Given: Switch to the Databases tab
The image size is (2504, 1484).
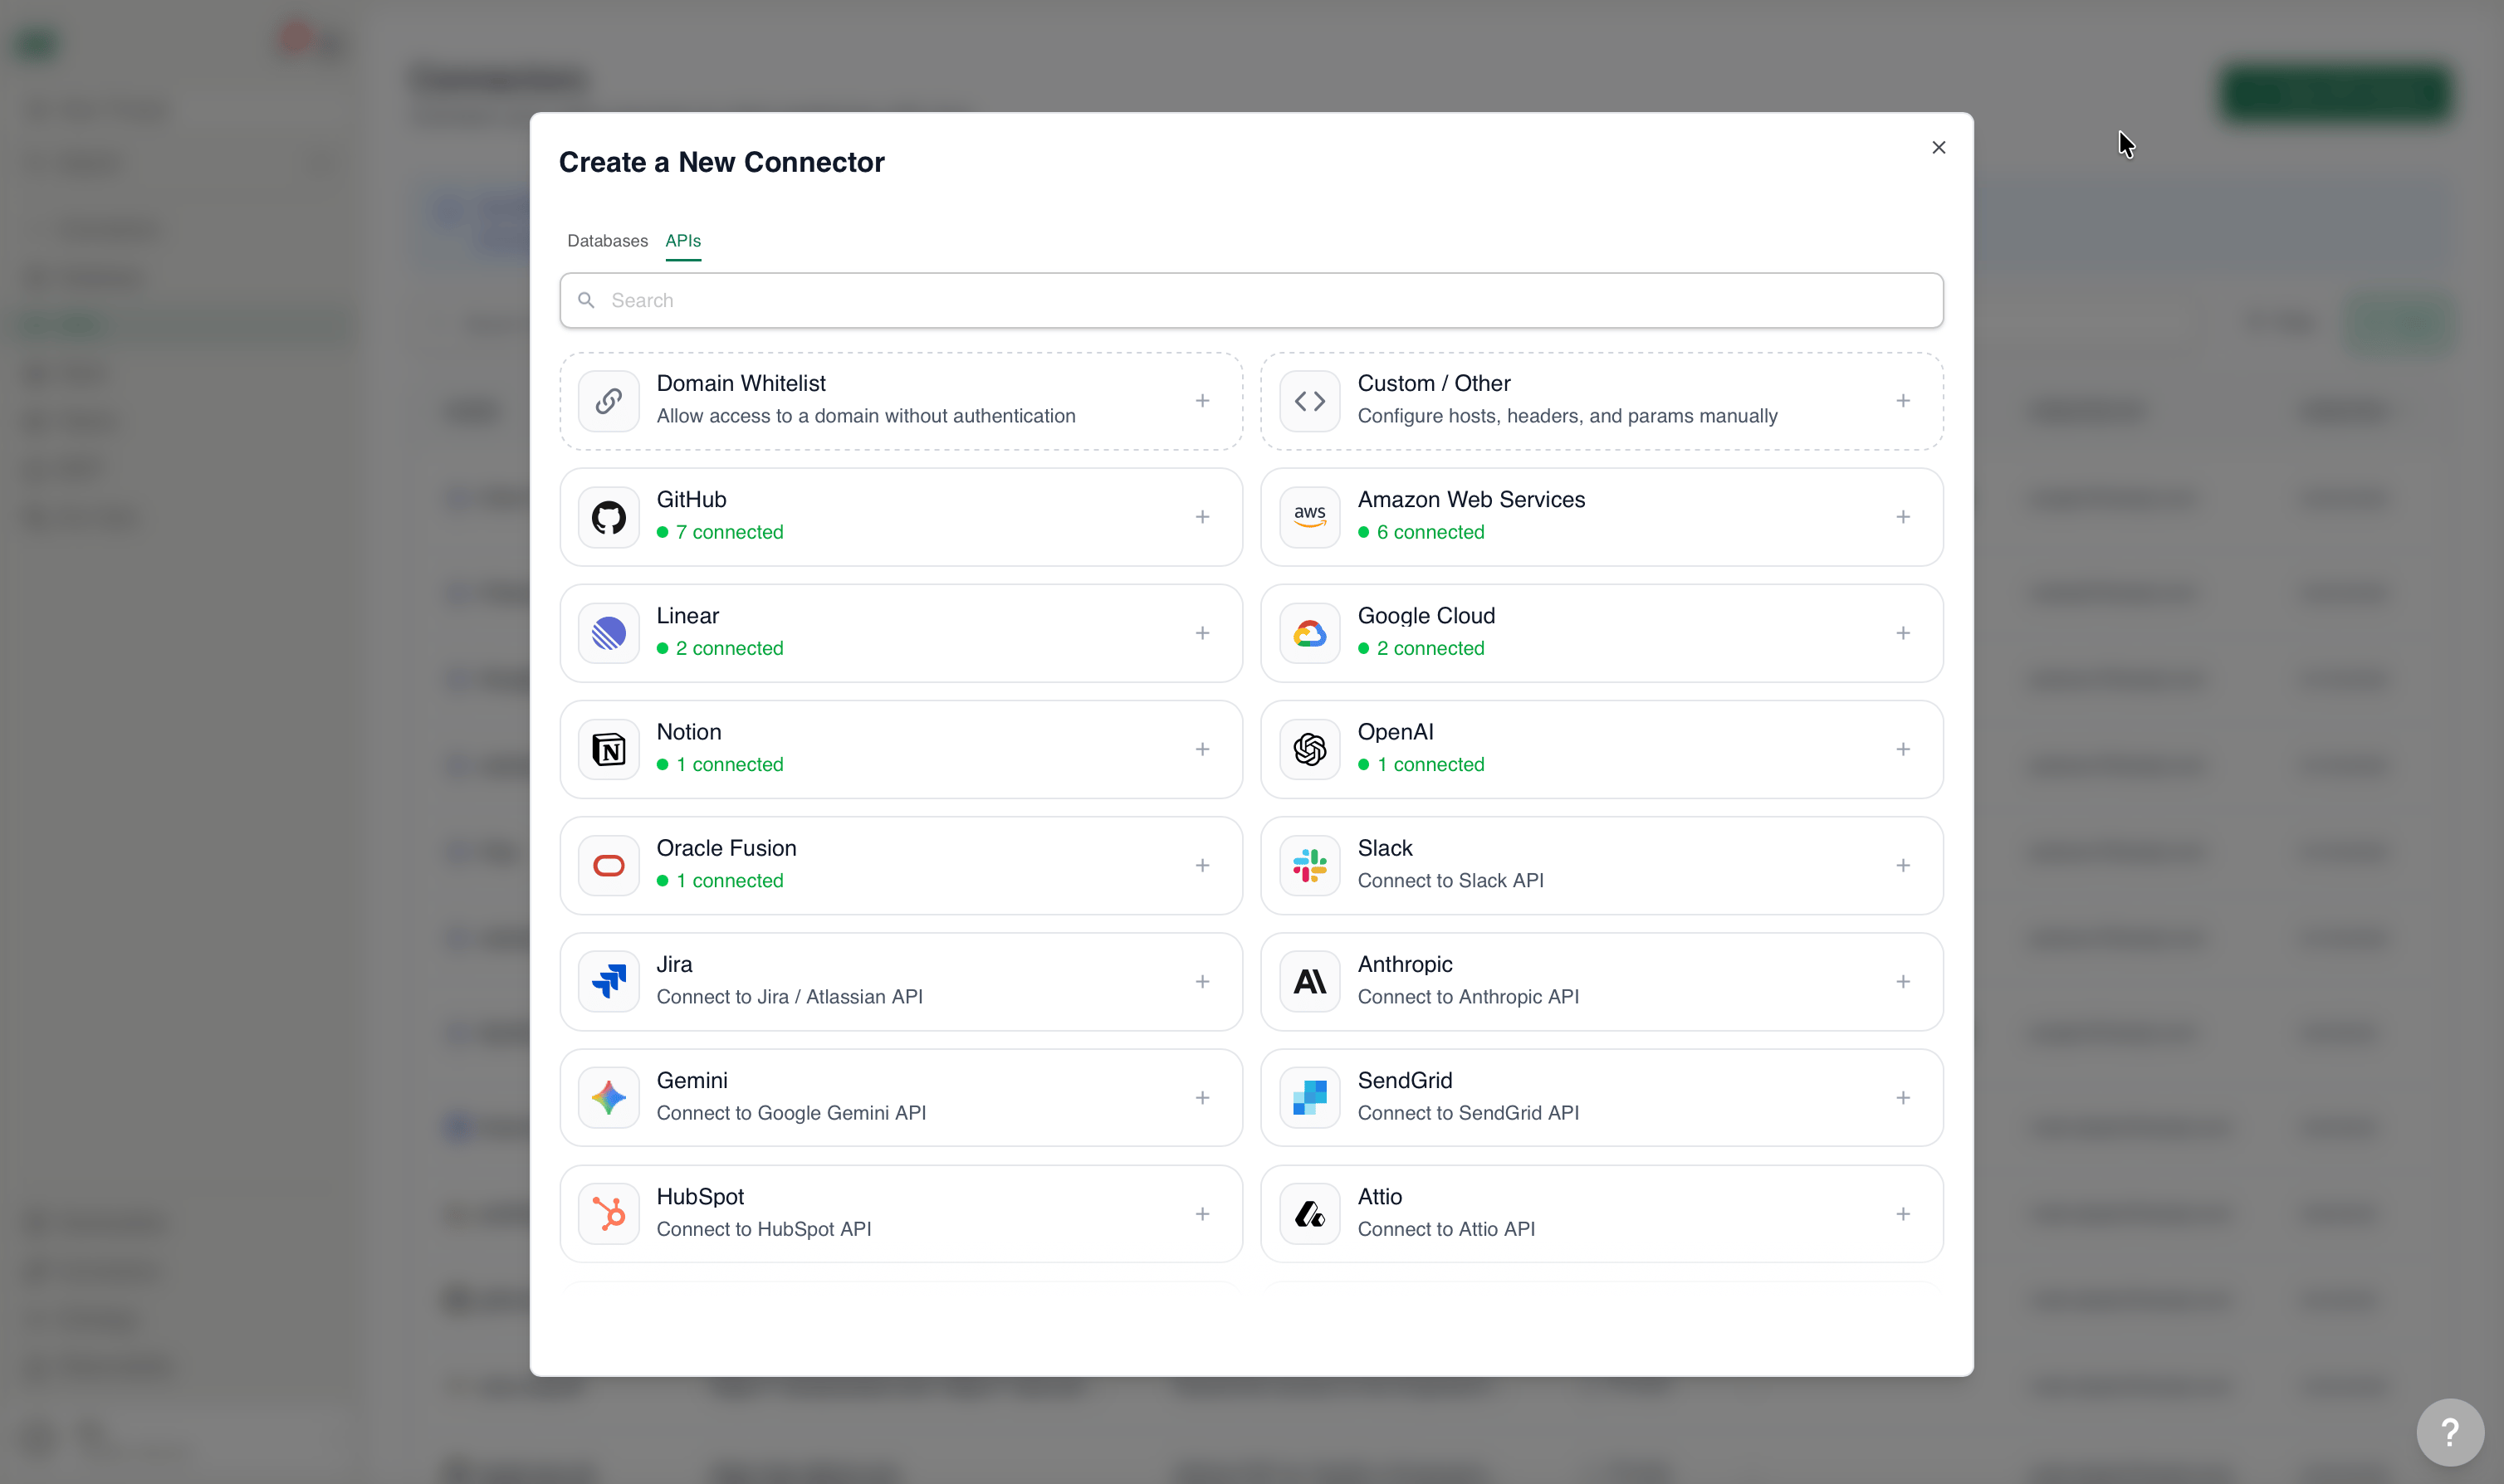Looking at the screenshot, I should (607, 241).
